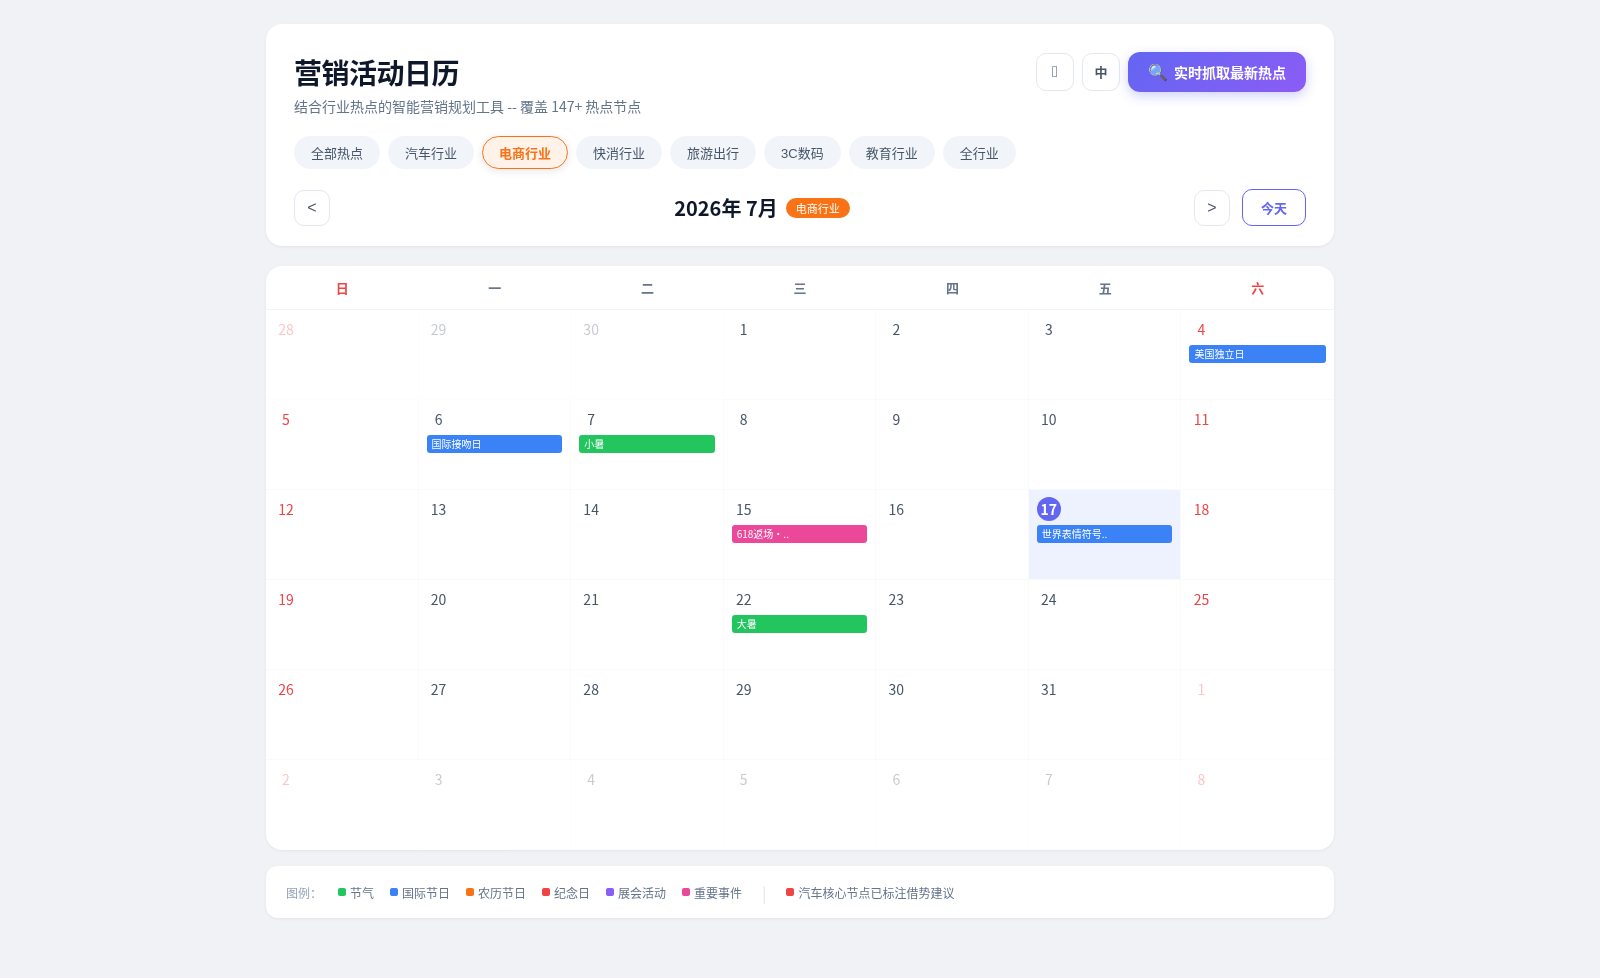This screenshot has width=1600, height=978.
Task: Open the 小暑 event on July 7
Action: (647, 444)
